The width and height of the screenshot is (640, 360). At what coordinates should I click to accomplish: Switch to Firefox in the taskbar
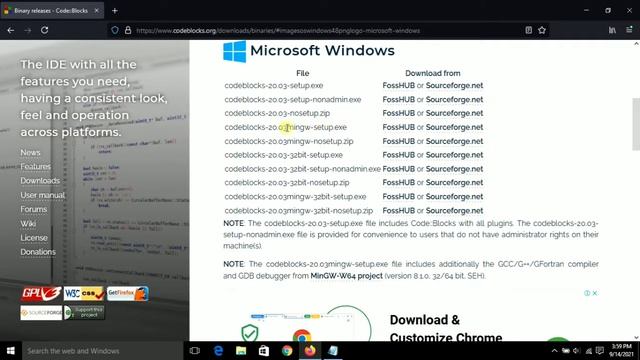pyautogui.click(x=310, y=351)
